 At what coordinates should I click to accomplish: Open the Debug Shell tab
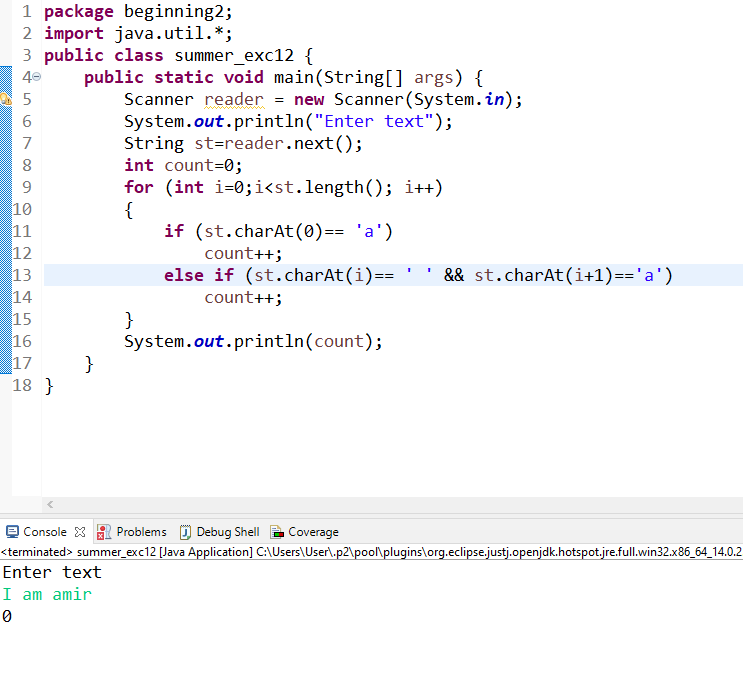coord(227,532)
